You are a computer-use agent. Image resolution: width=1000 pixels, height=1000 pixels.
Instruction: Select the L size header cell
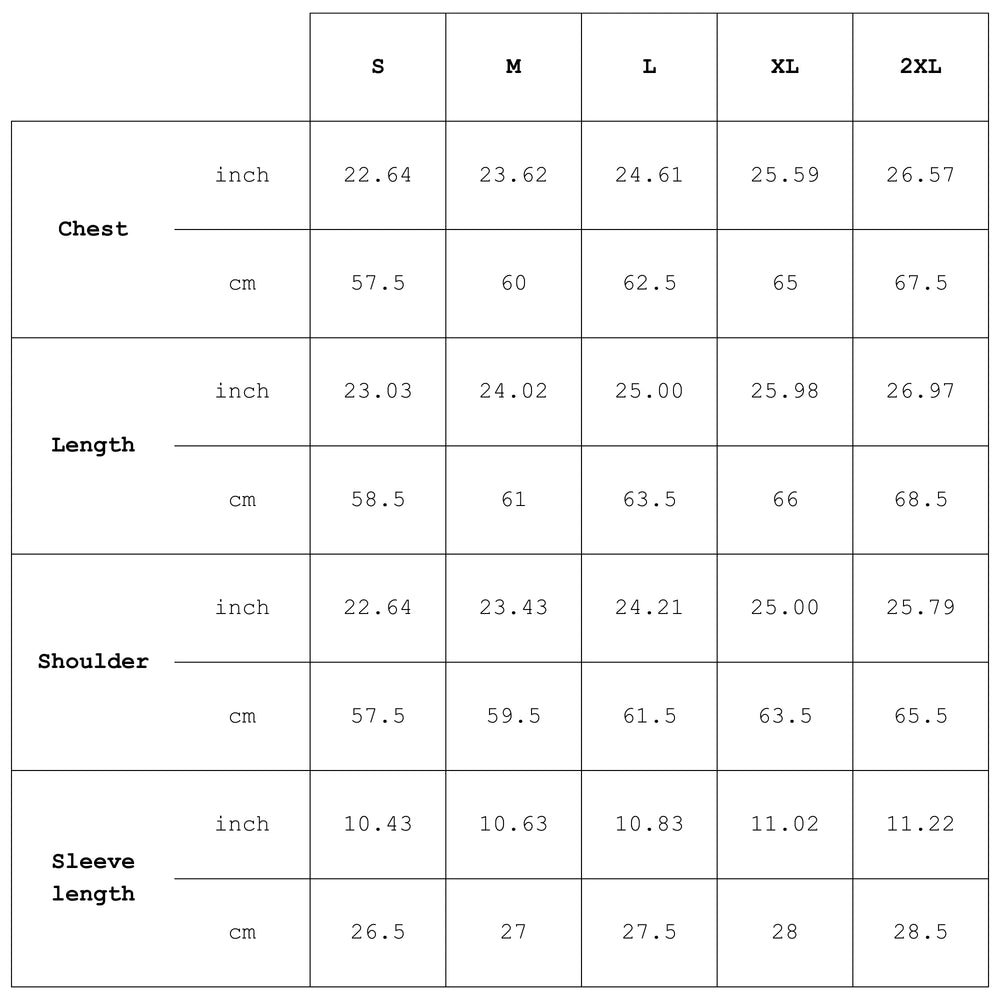pyautogui.click(x=649, y=67)
